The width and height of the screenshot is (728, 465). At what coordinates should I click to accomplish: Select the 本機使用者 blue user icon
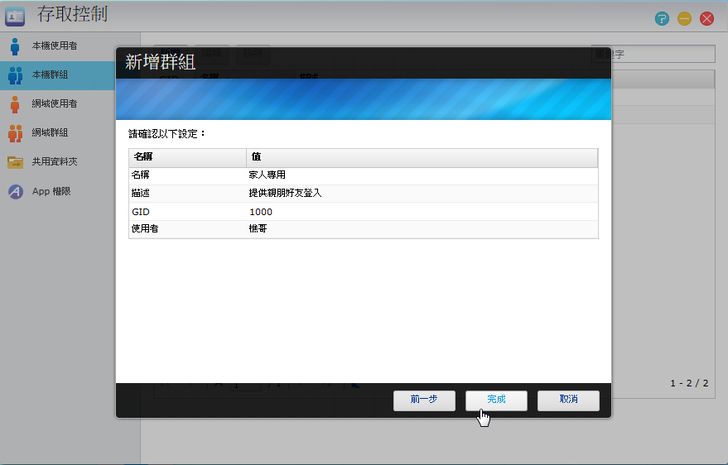15,46
